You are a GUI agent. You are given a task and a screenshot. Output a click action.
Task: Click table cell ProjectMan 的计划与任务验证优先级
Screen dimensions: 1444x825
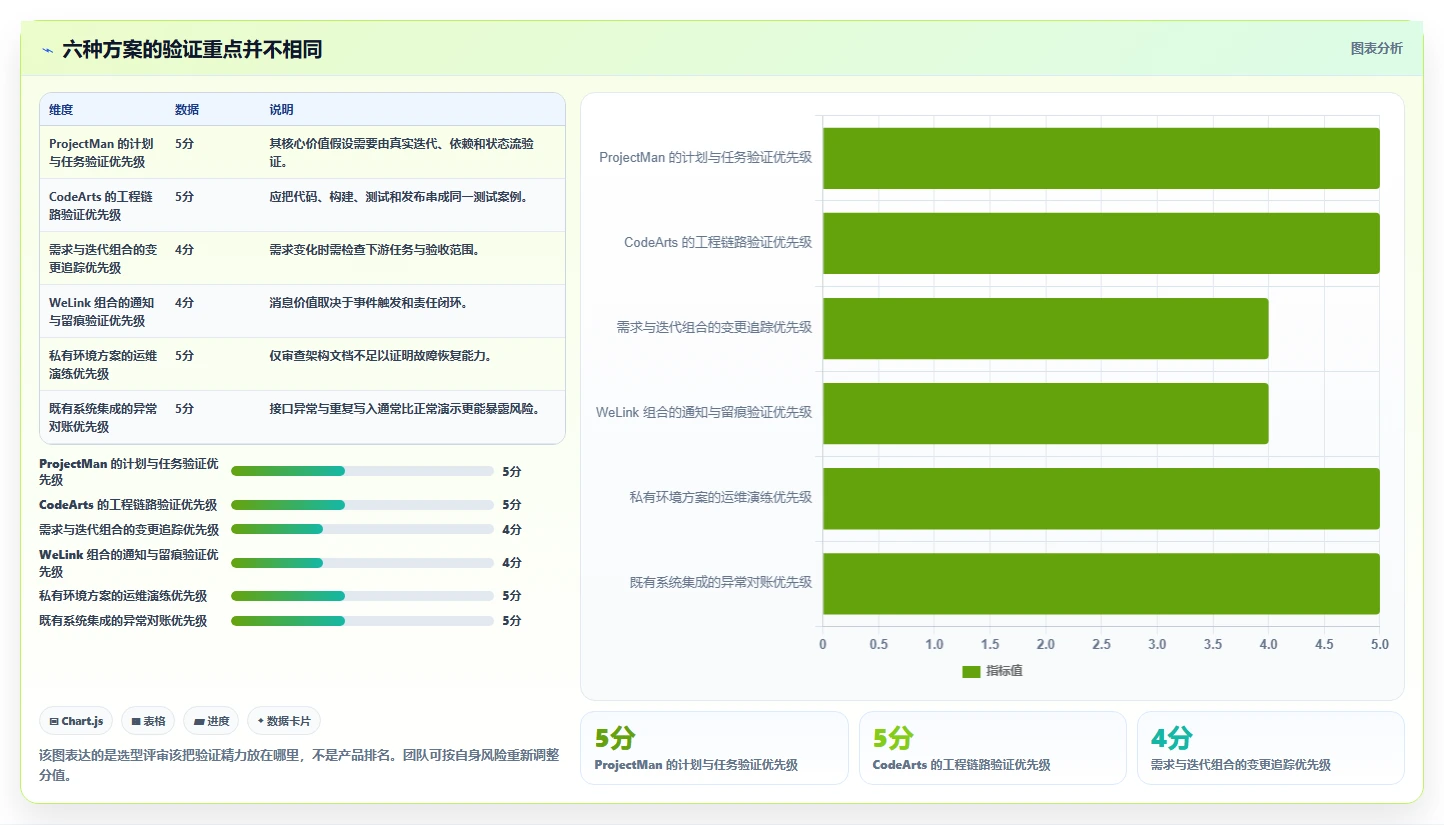101,153
